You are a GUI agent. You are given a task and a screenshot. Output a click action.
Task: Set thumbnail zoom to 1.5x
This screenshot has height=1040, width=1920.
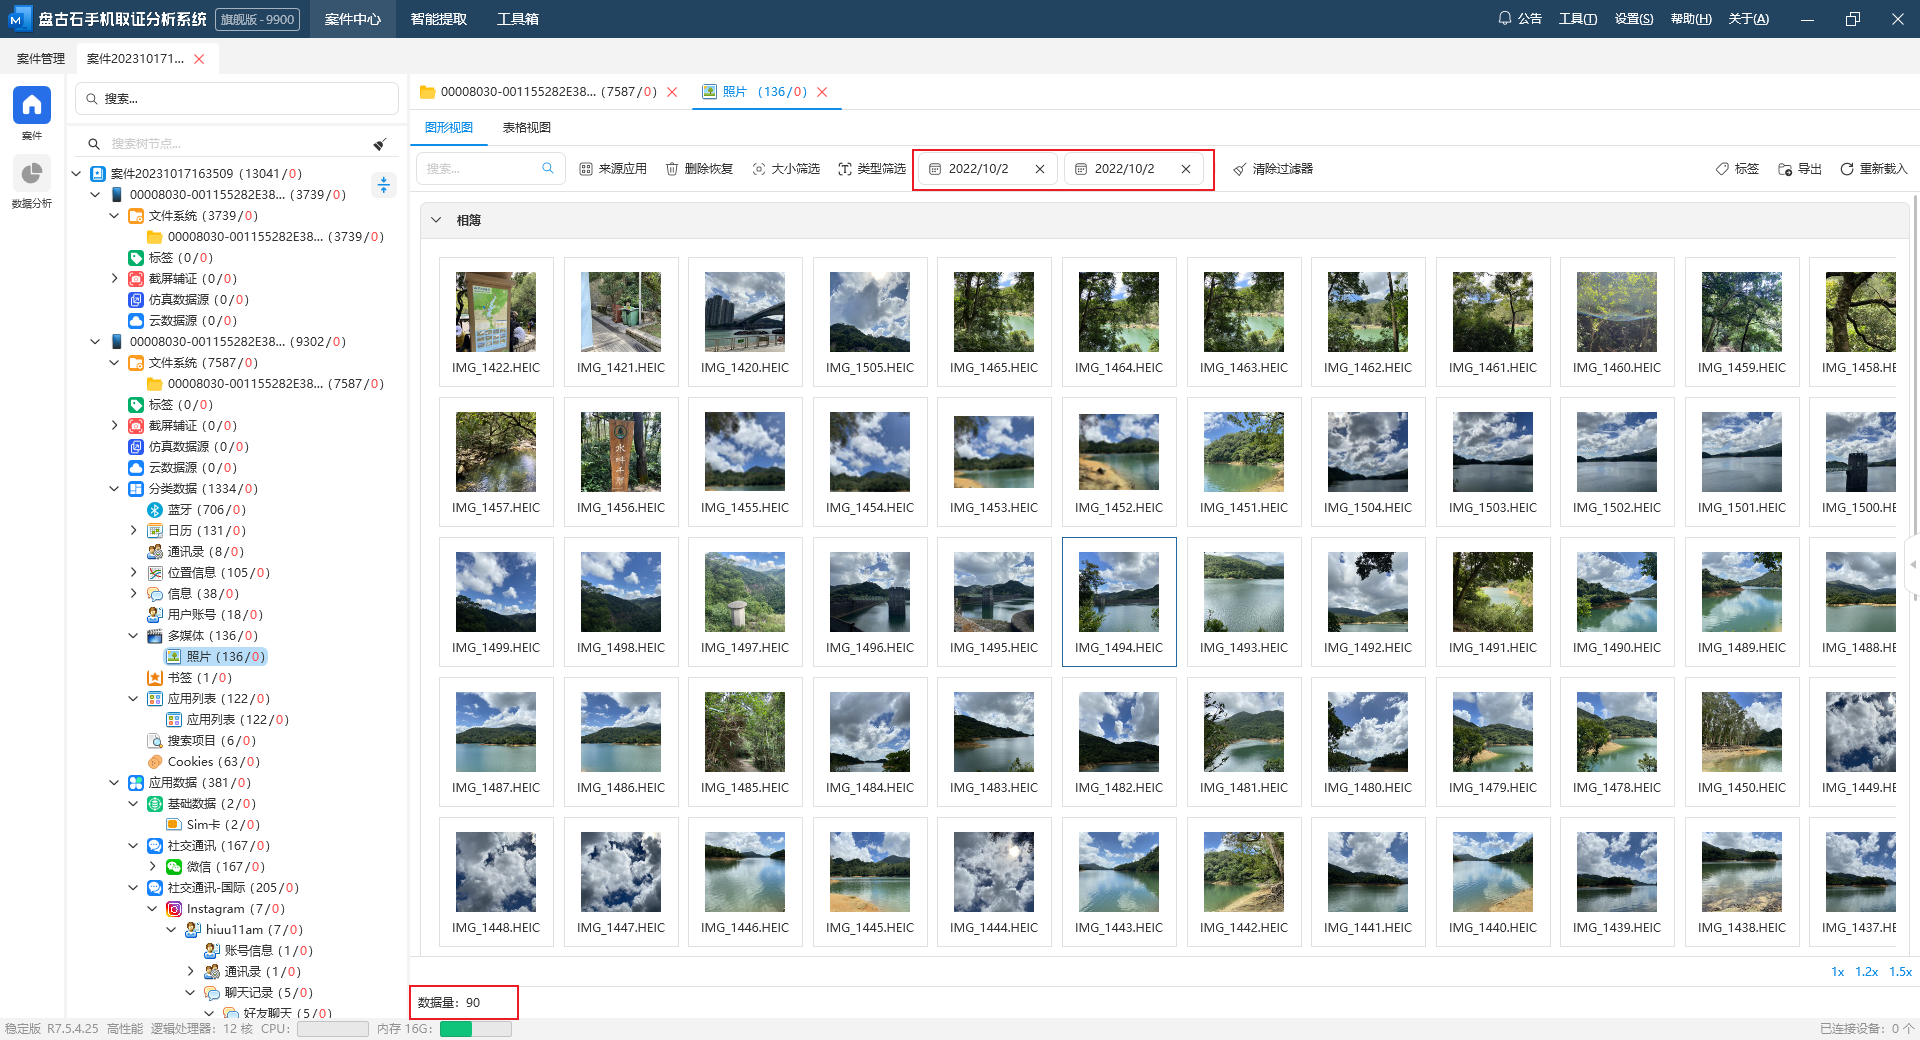point(1900,971)
